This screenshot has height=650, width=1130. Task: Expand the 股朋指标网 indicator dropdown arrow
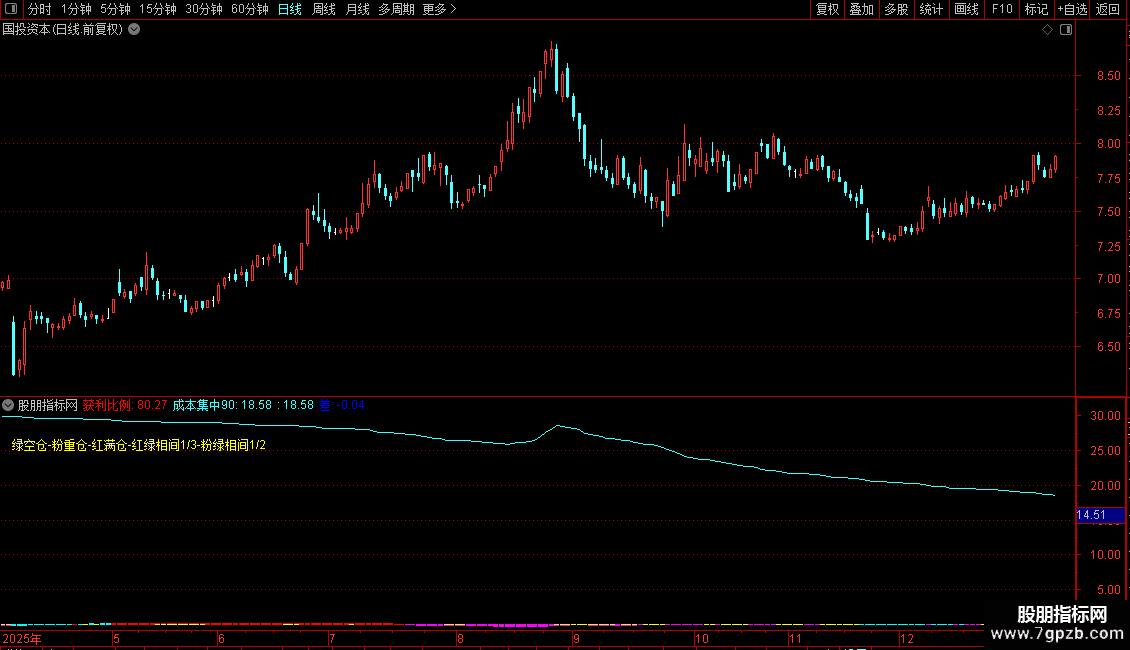9,406
